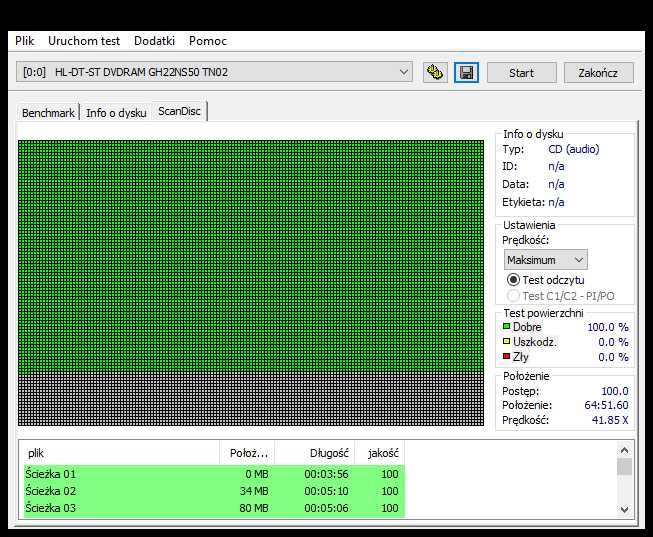653x537 pixels.
Task: Click the green Dobre color swatch
Action: click(506, 327)
